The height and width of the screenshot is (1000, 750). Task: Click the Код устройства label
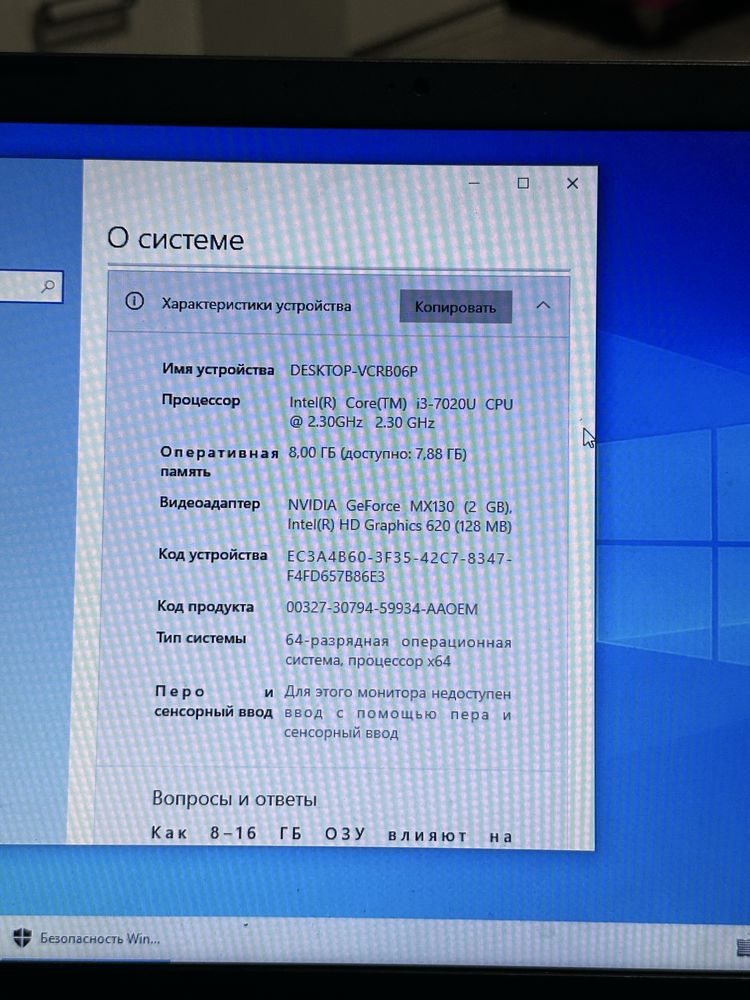(212, 555)
